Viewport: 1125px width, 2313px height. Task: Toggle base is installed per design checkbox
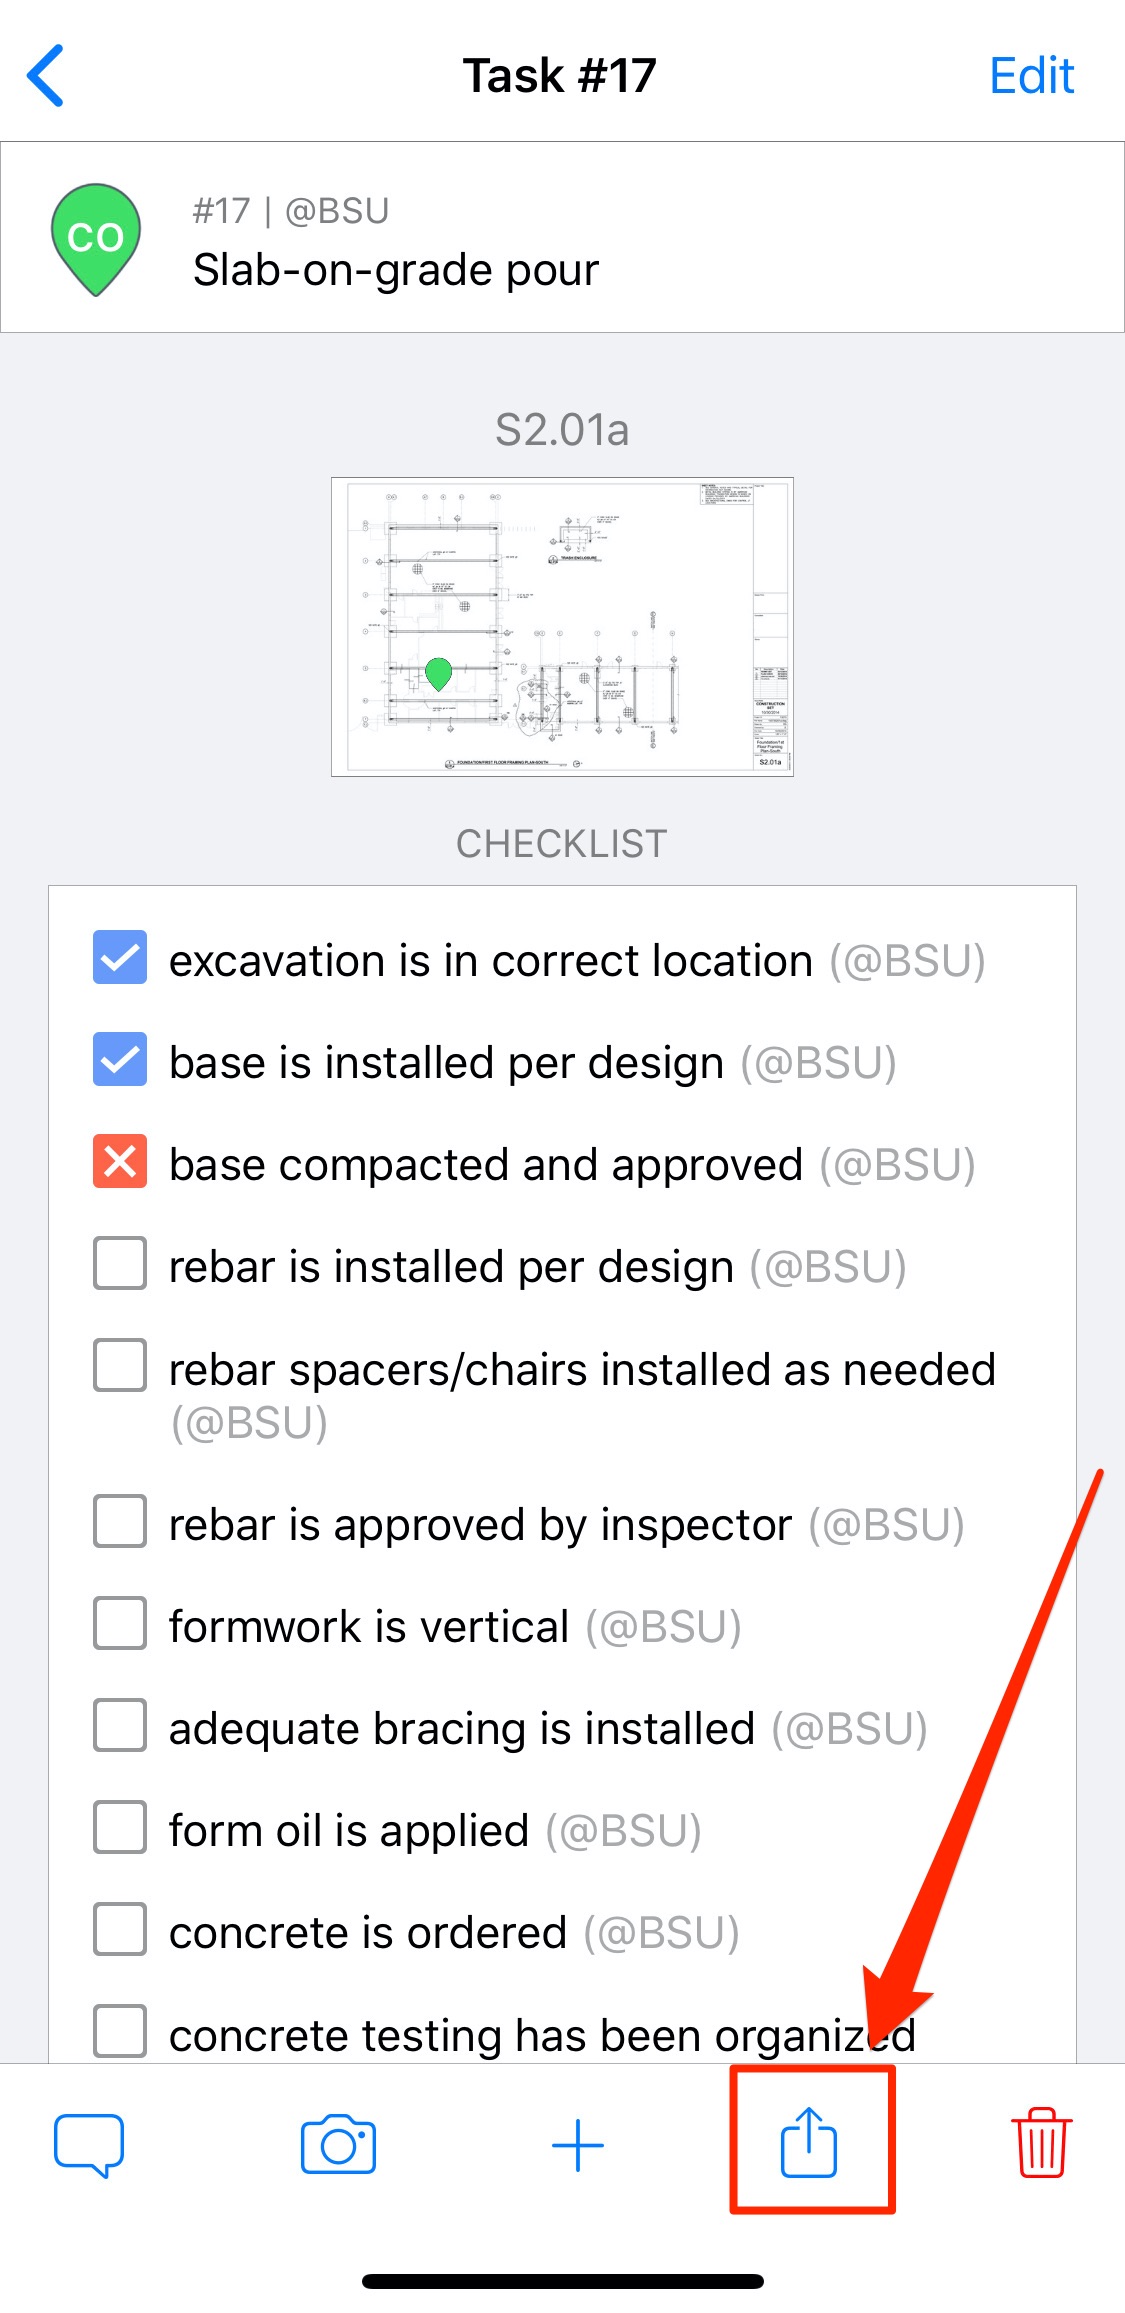120,1060
